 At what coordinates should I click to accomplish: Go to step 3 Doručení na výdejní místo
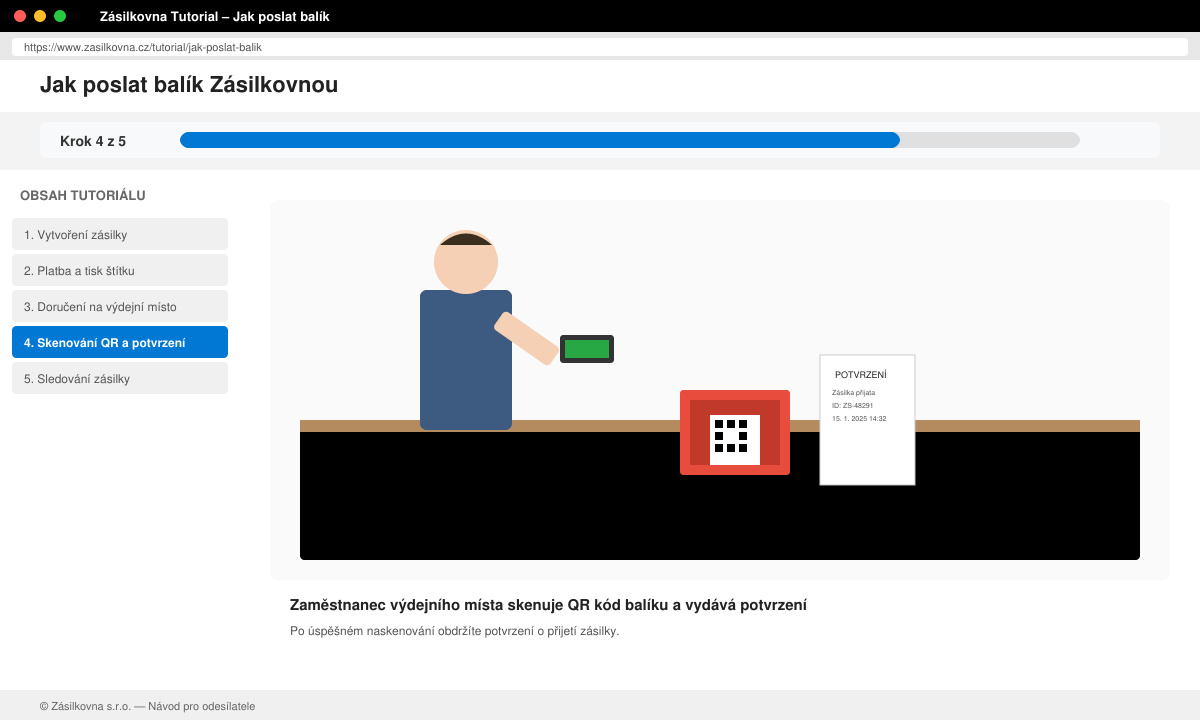click(x=120, y=306)
